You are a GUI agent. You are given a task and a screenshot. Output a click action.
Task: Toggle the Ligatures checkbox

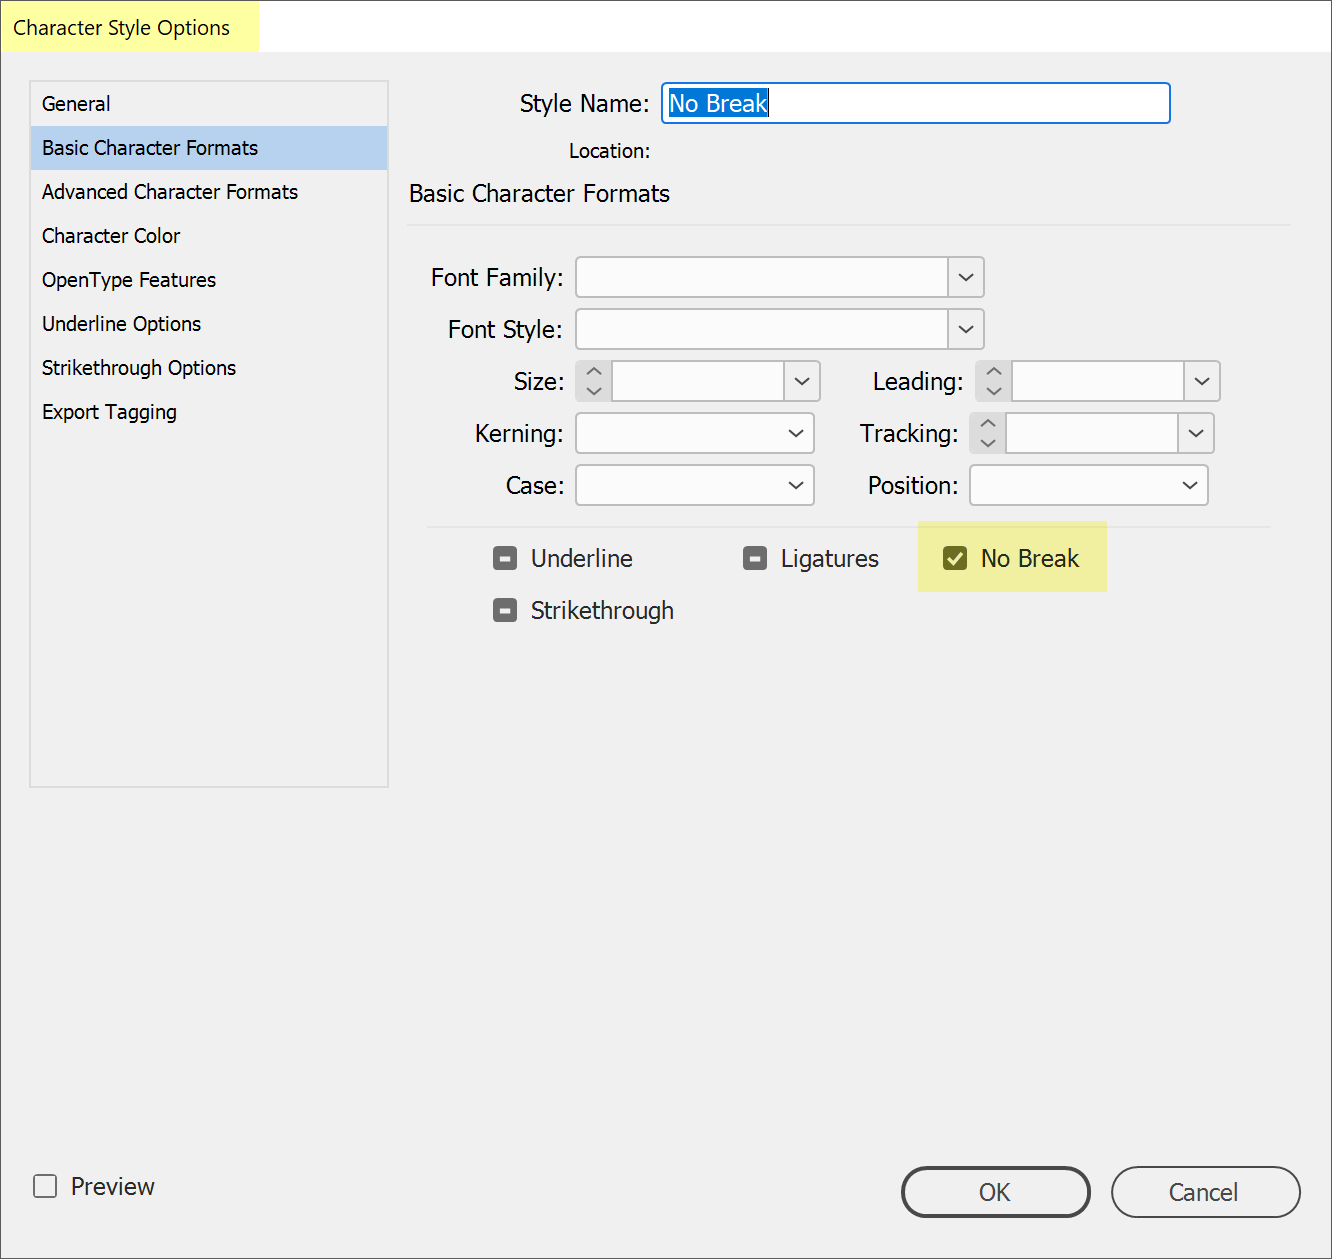click(x=756, y=558)
